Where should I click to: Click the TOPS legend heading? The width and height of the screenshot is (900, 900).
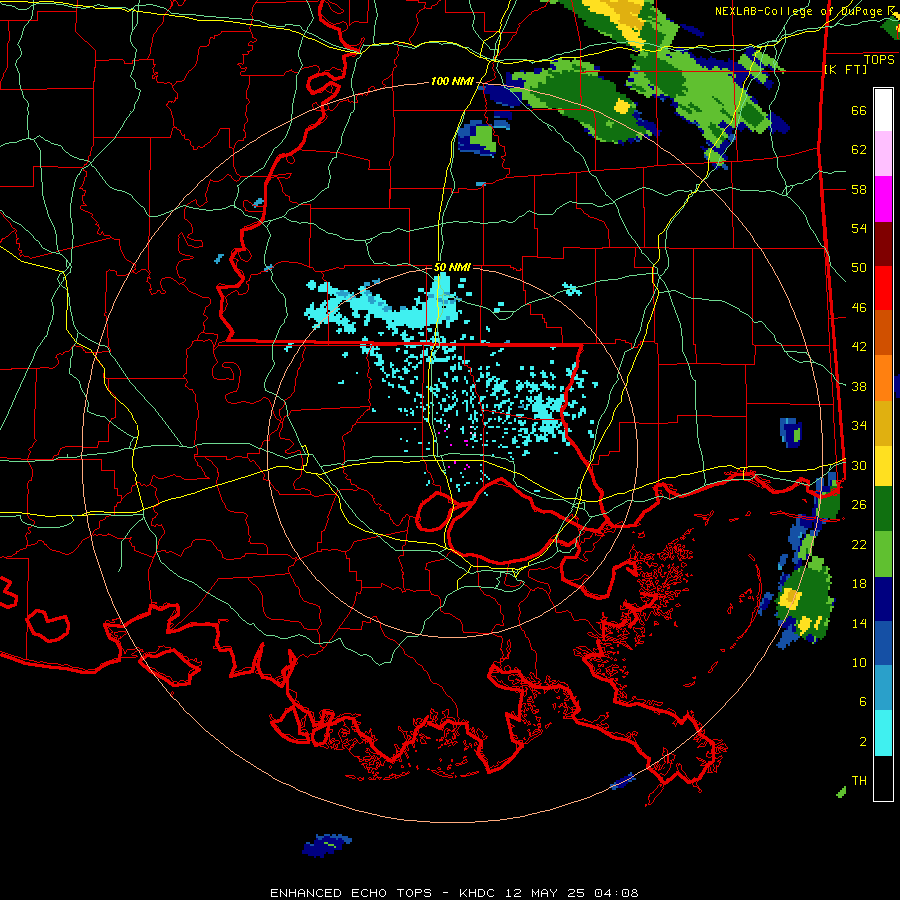point(879,60)
